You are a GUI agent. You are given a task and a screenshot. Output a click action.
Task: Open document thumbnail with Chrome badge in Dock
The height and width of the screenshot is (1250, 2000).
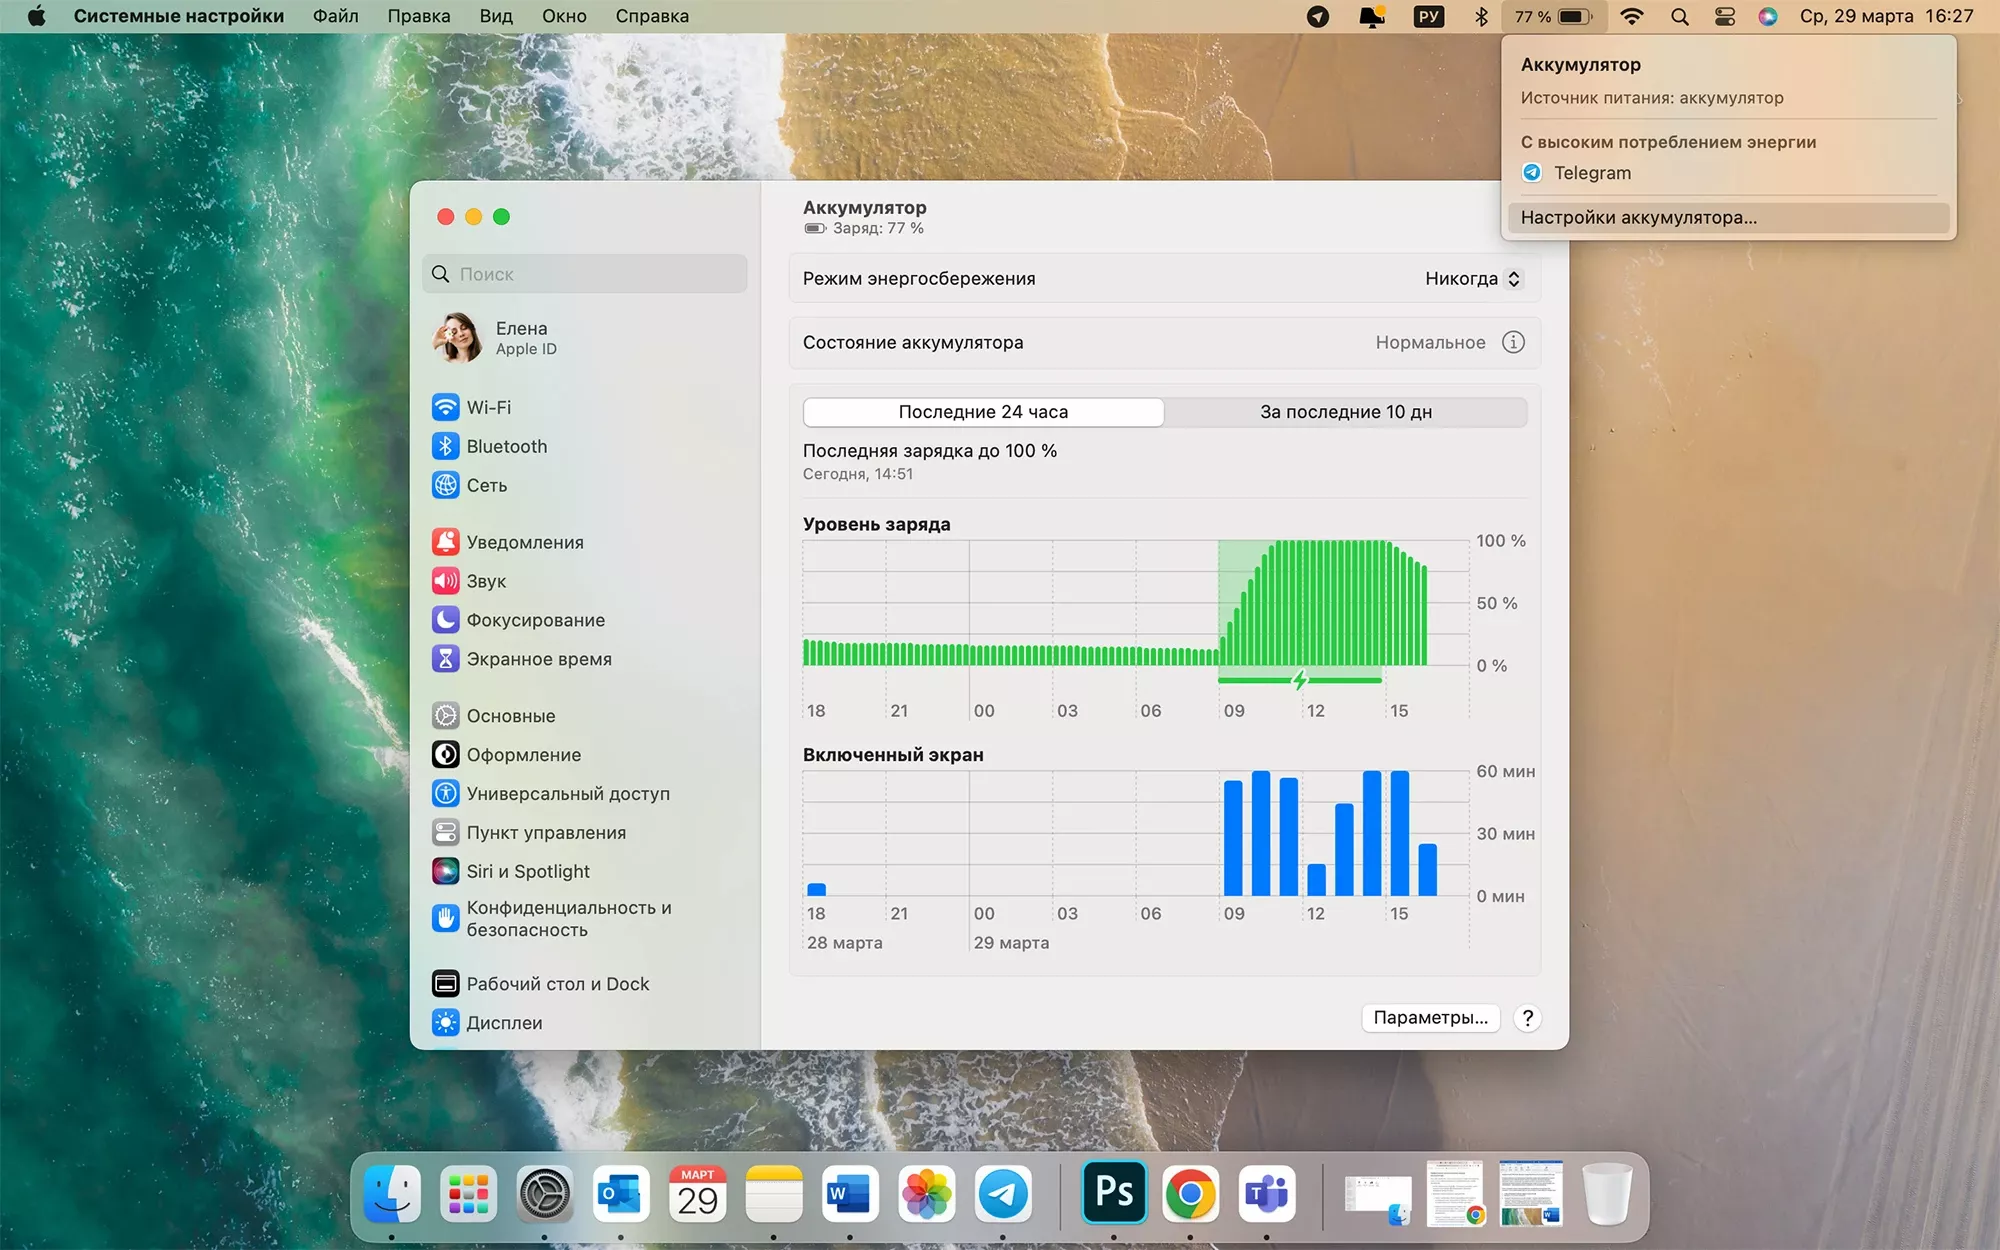coord(1454,1193)
